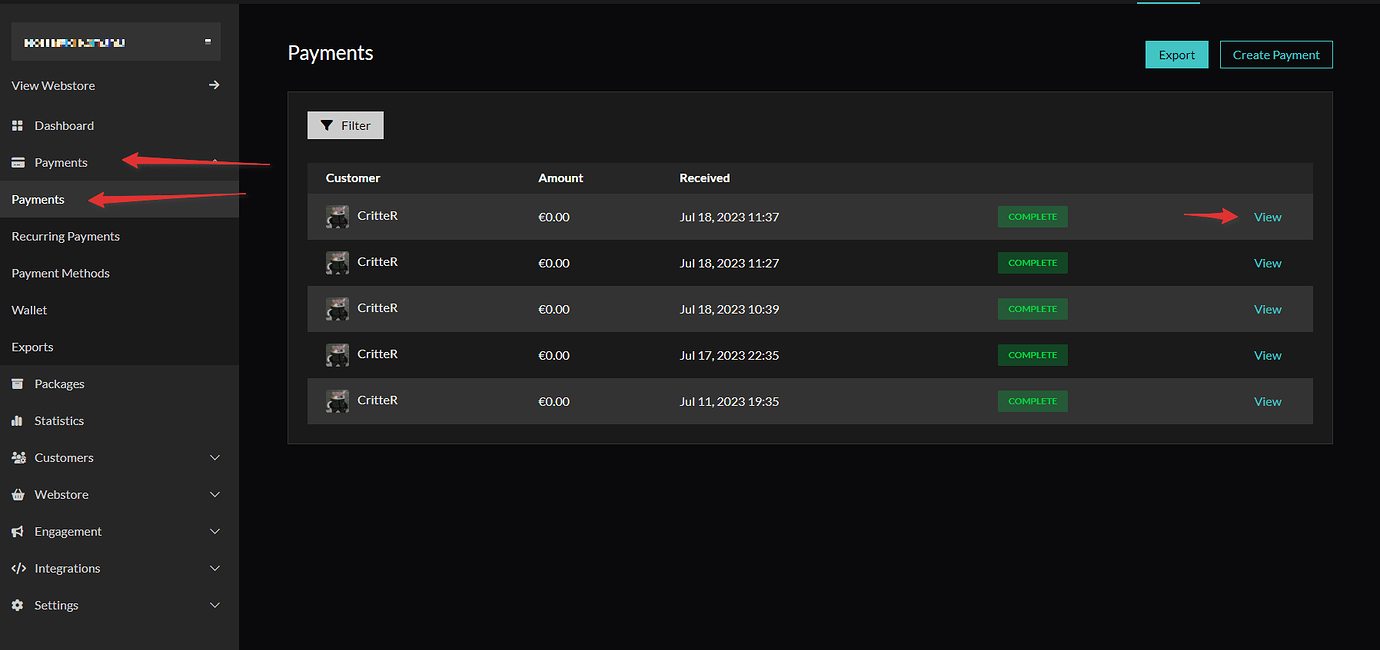Open Webstore via the shopping bag icon
The image size is (1380, 650).
tap(19, 494)
